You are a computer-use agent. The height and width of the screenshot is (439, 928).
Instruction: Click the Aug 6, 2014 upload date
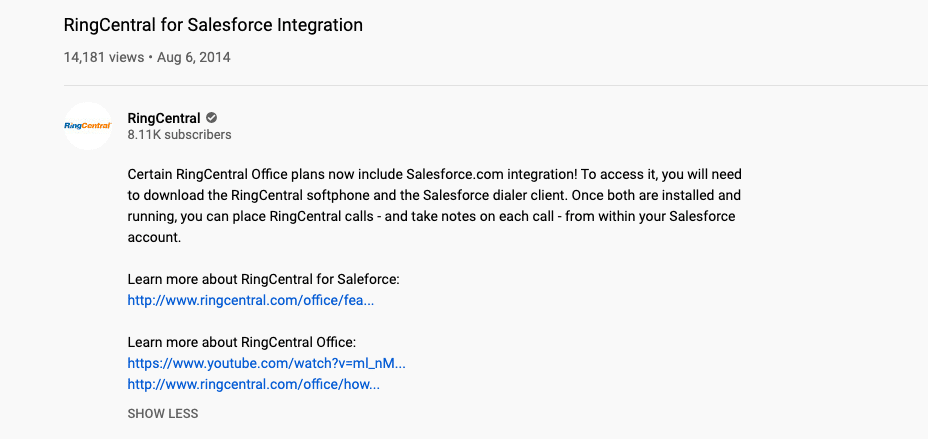194,57
